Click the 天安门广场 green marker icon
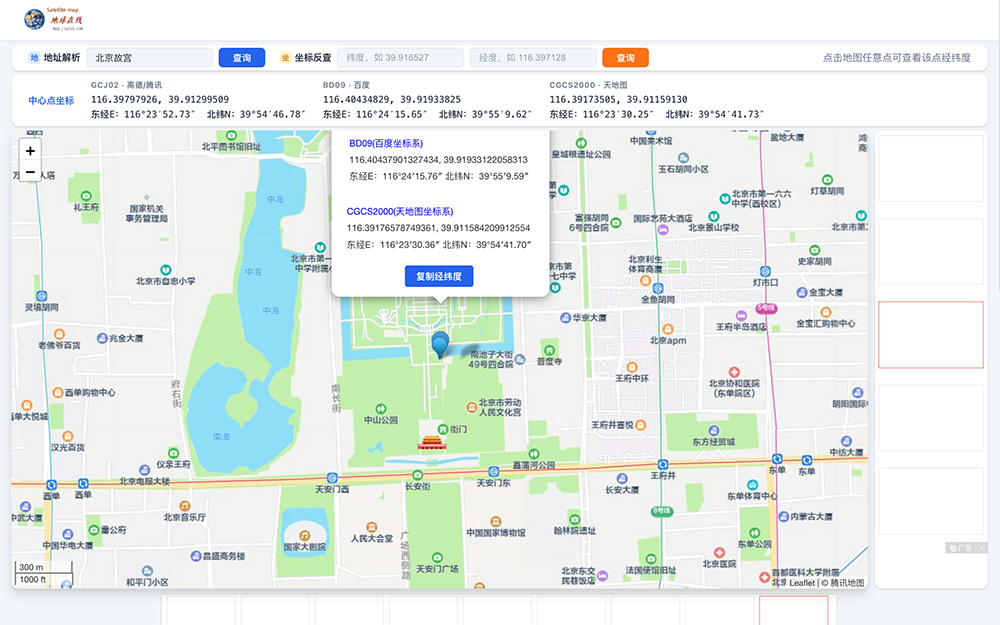1000x625 pixels. point(437,557)
